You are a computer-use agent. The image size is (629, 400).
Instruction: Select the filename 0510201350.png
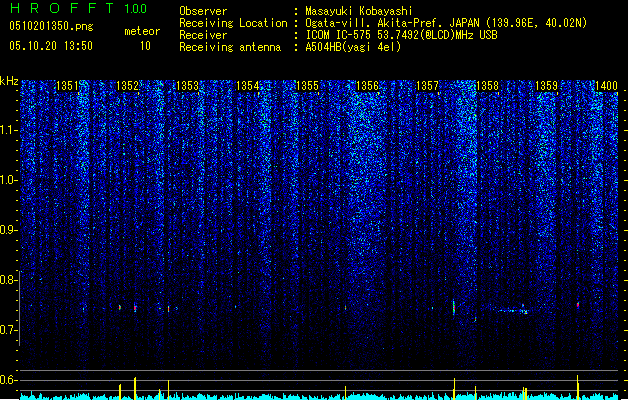pos(51,26)
